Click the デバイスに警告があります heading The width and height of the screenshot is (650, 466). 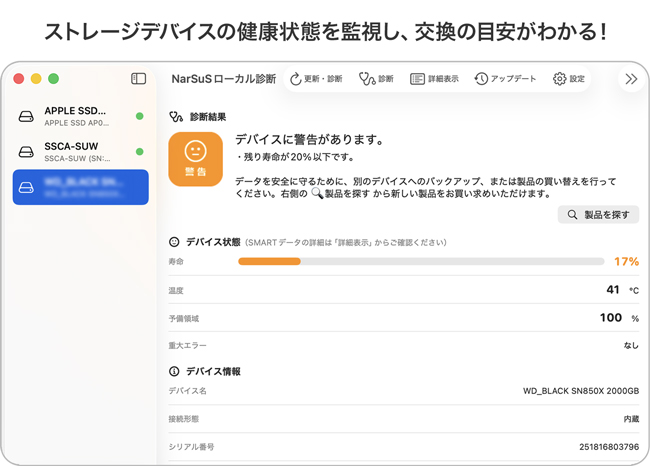click(310, 139)
